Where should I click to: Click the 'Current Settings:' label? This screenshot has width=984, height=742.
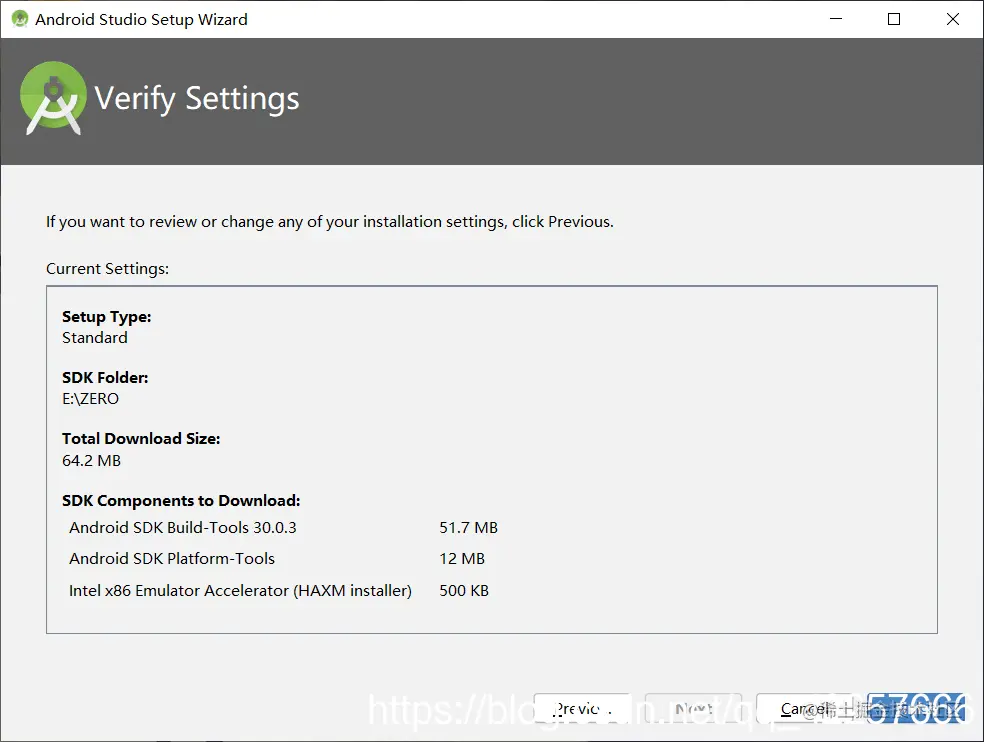[107, 269]
